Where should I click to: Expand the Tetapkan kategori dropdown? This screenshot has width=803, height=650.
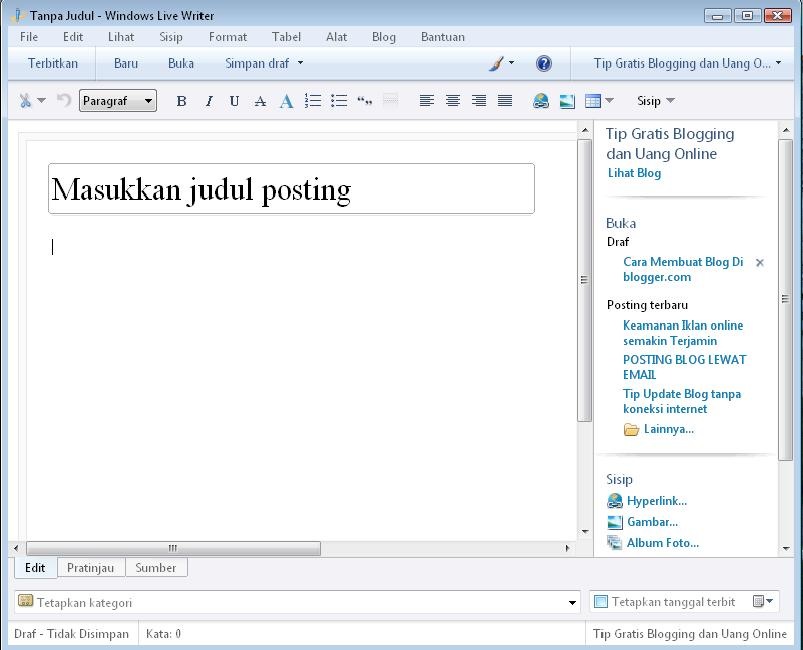[573, 603]
